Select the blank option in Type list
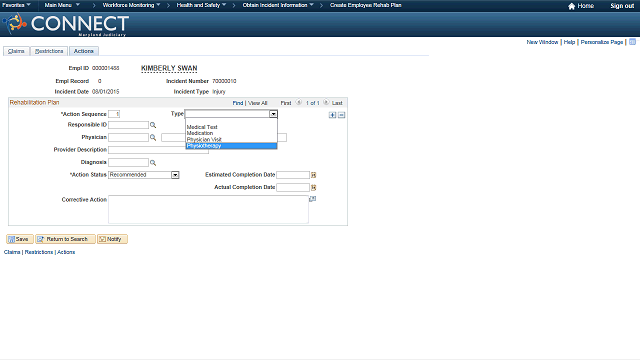 [x=231, y=121]
